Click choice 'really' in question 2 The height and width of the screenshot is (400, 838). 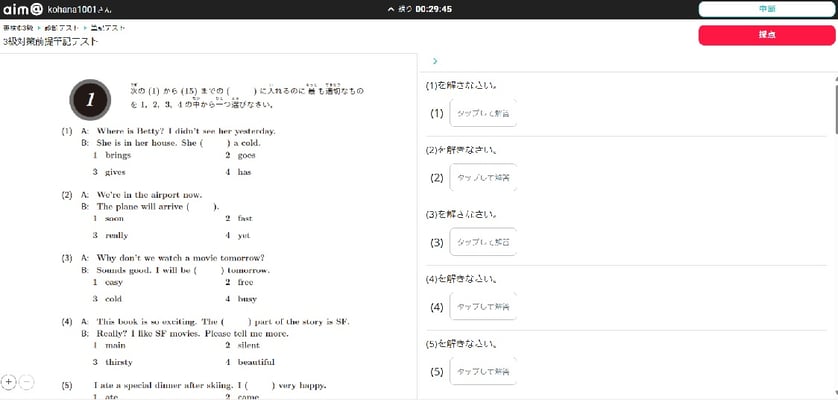pos(117,235)
